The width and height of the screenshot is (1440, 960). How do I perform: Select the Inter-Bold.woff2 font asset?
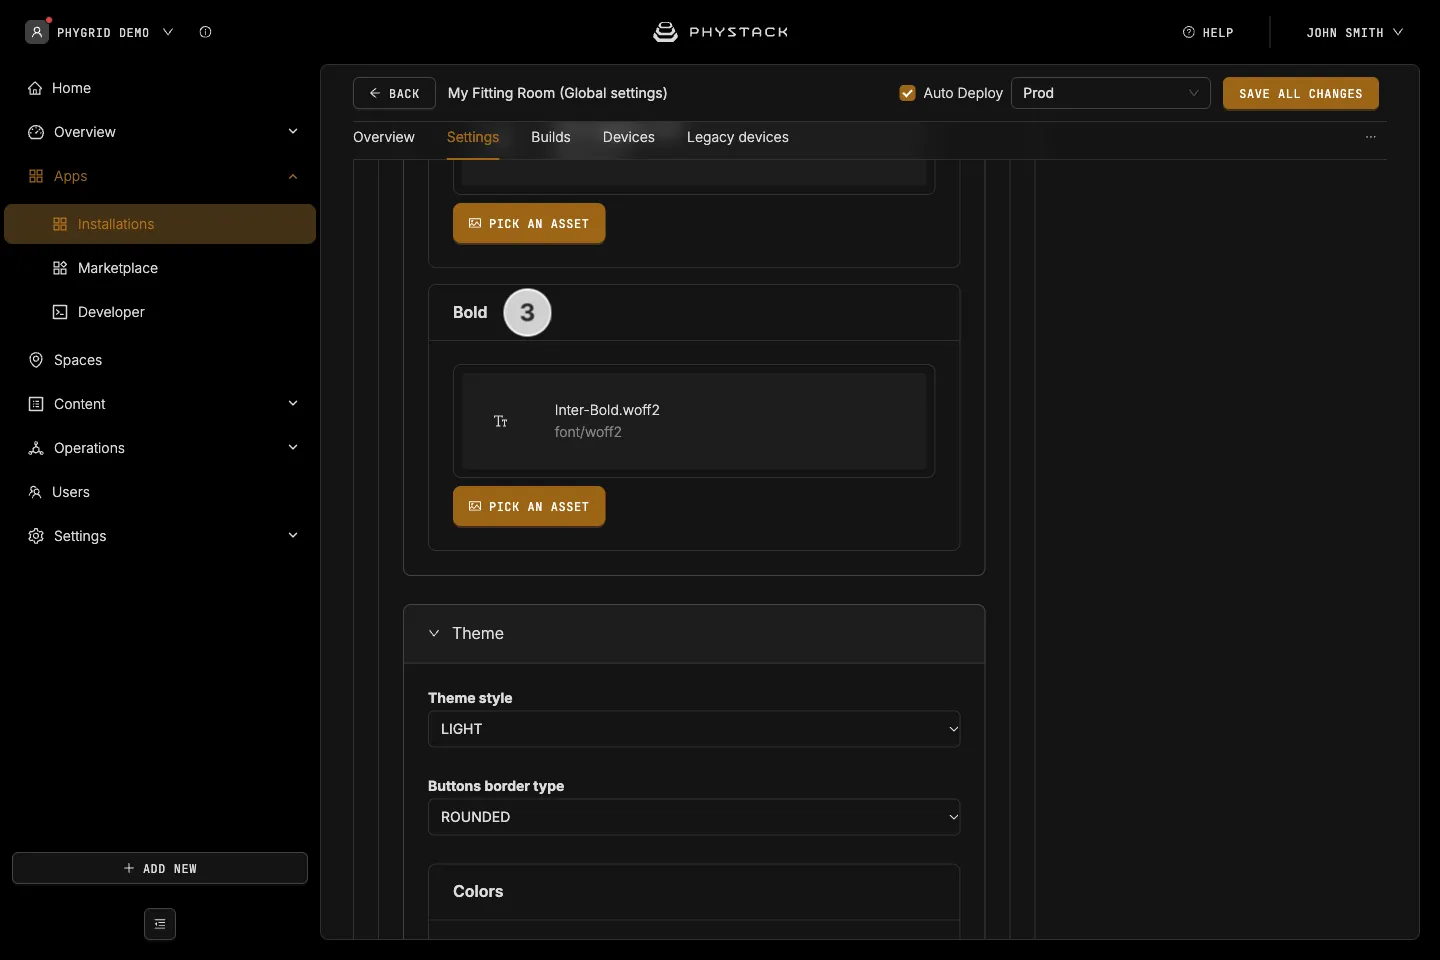point(694,421)
